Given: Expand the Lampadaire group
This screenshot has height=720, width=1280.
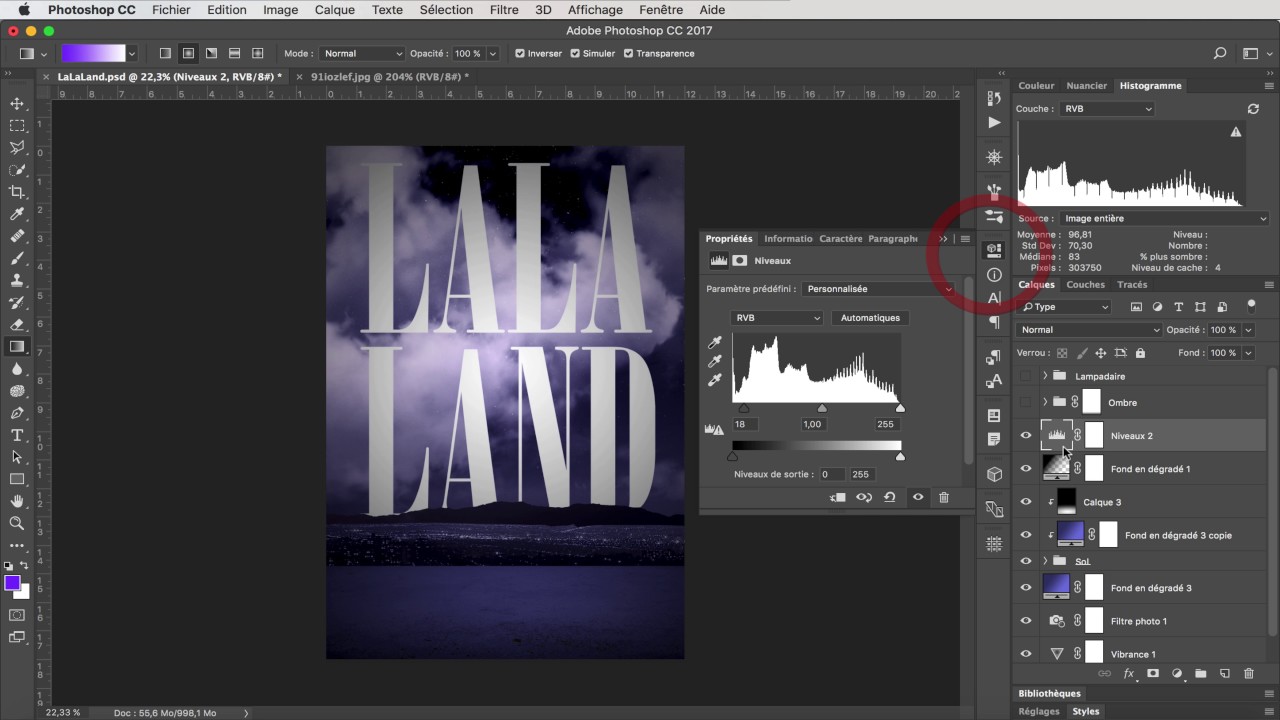Looking at the screenshot, I should (x=1045, y=376).
